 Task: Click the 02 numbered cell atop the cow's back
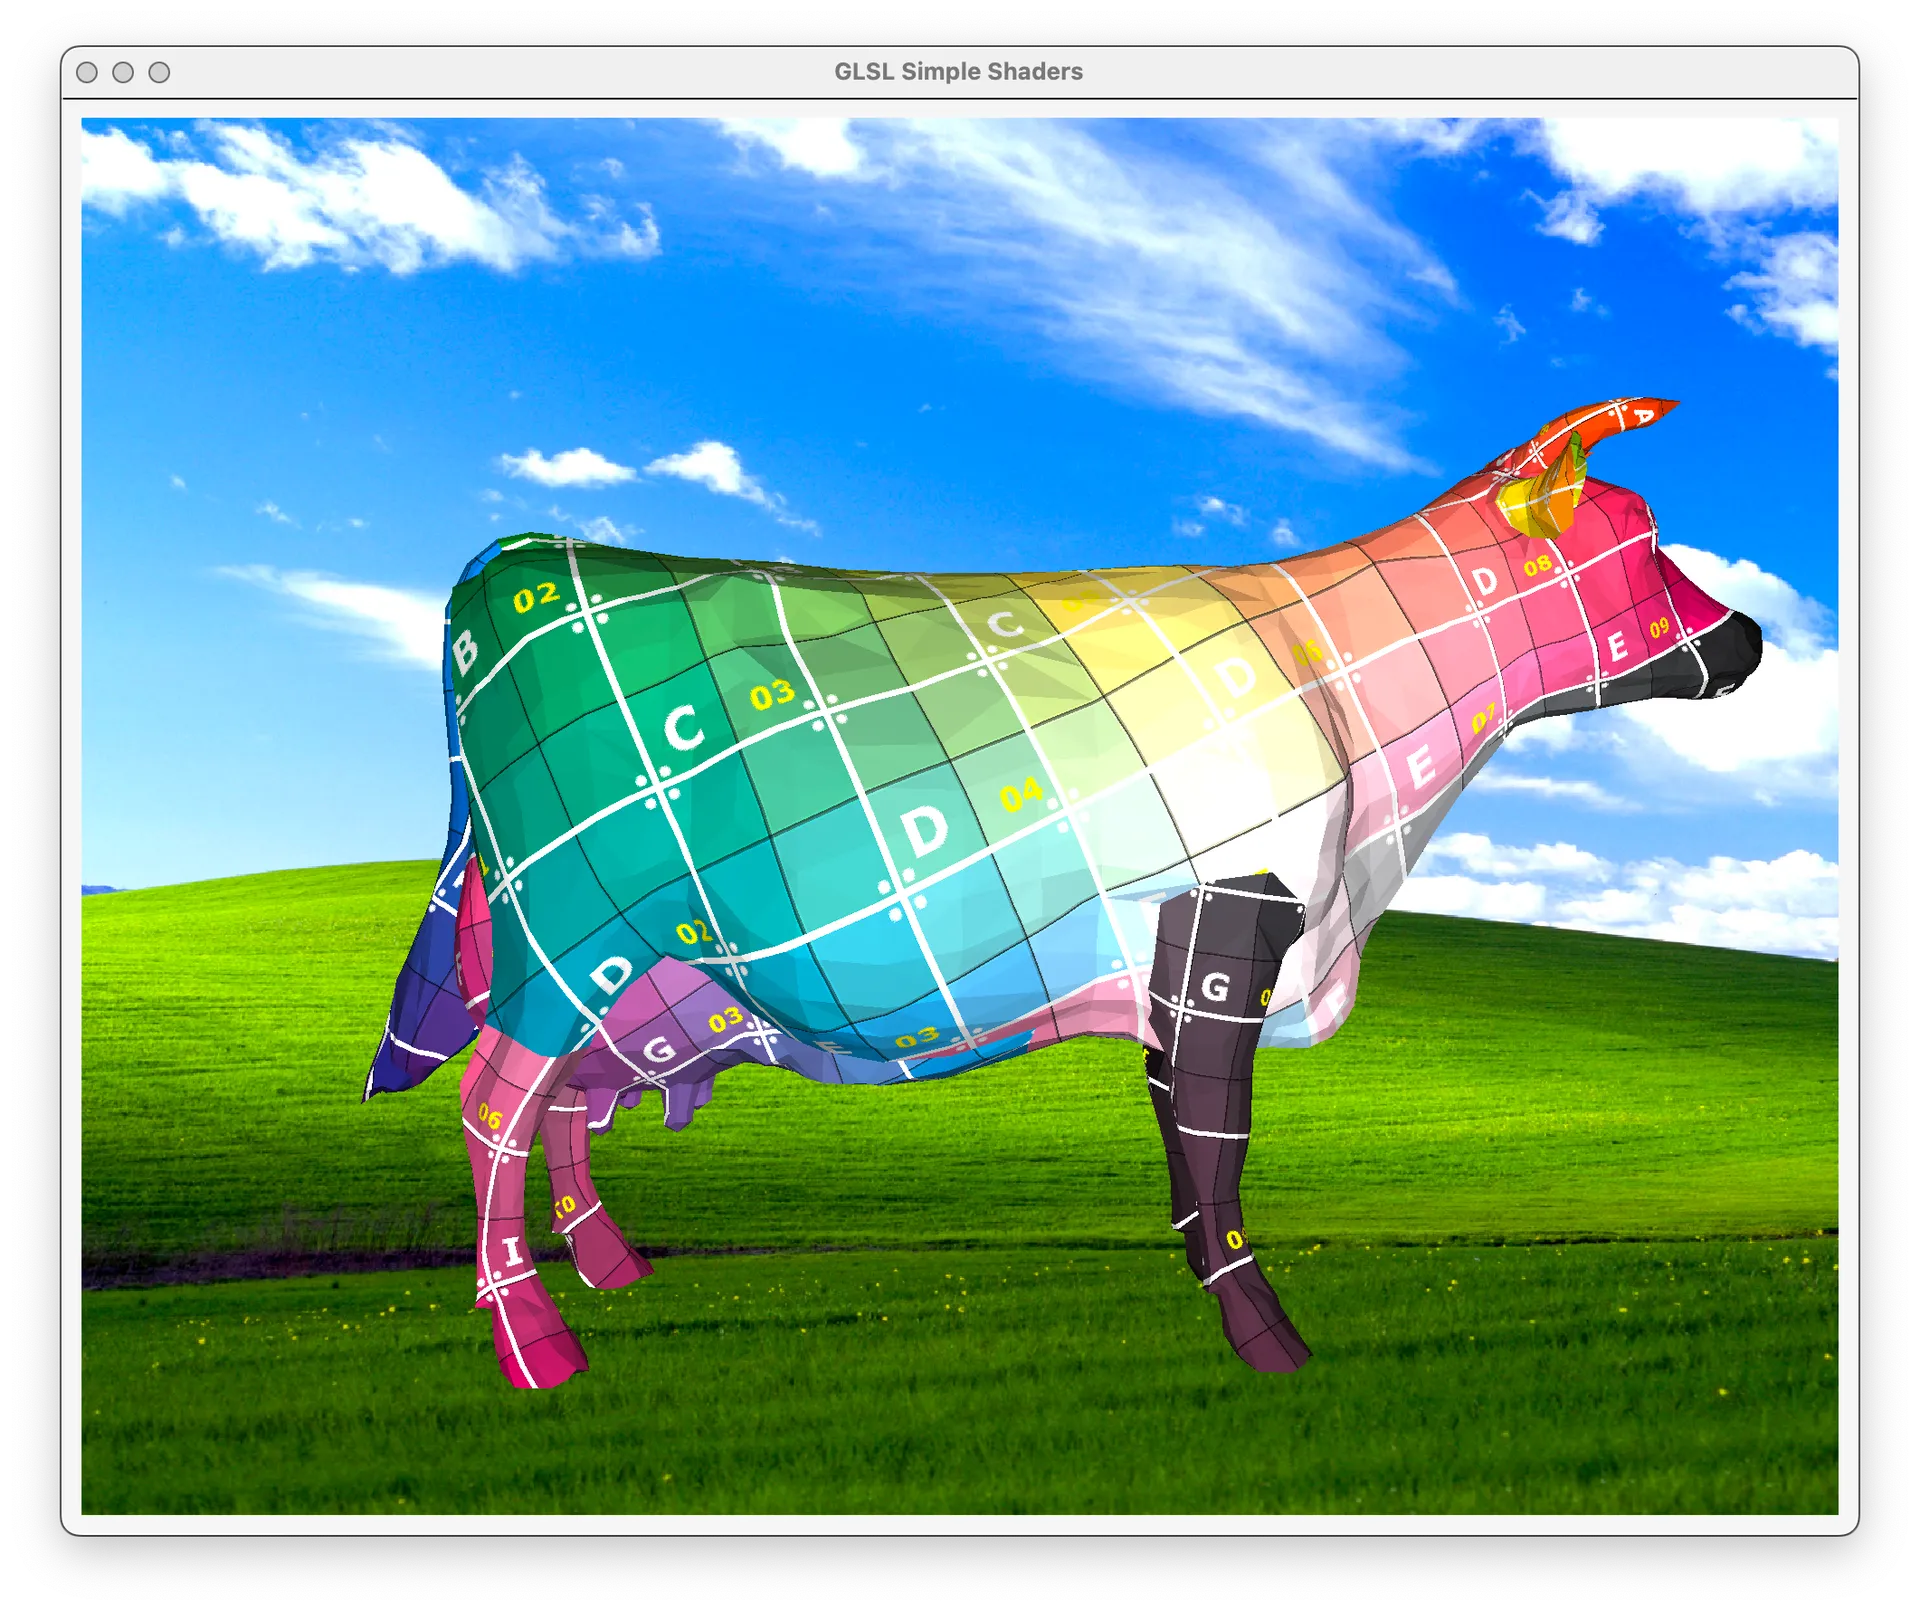(x=535, y=595)
